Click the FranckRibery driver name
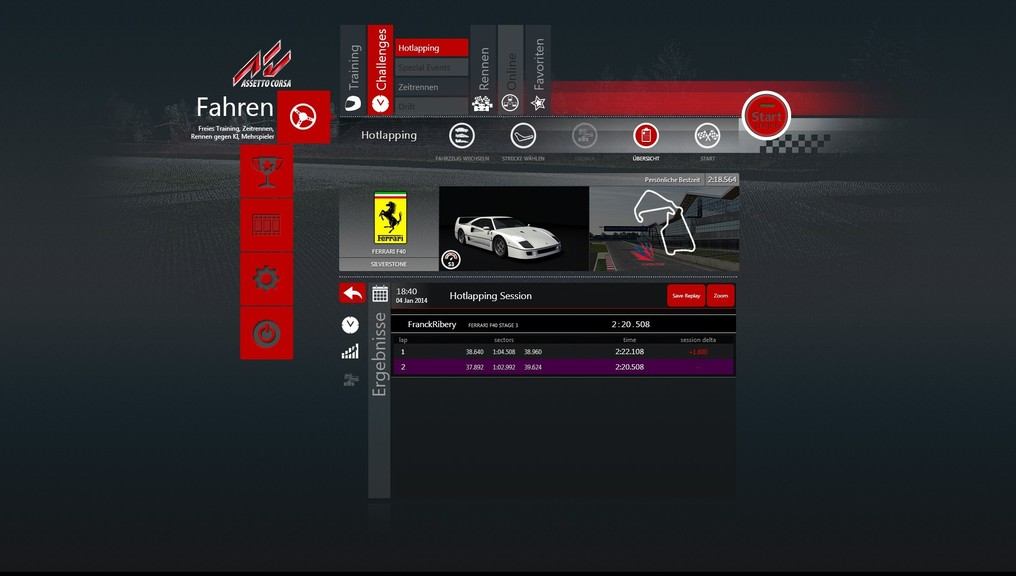1016x576 pixels. 432,325
